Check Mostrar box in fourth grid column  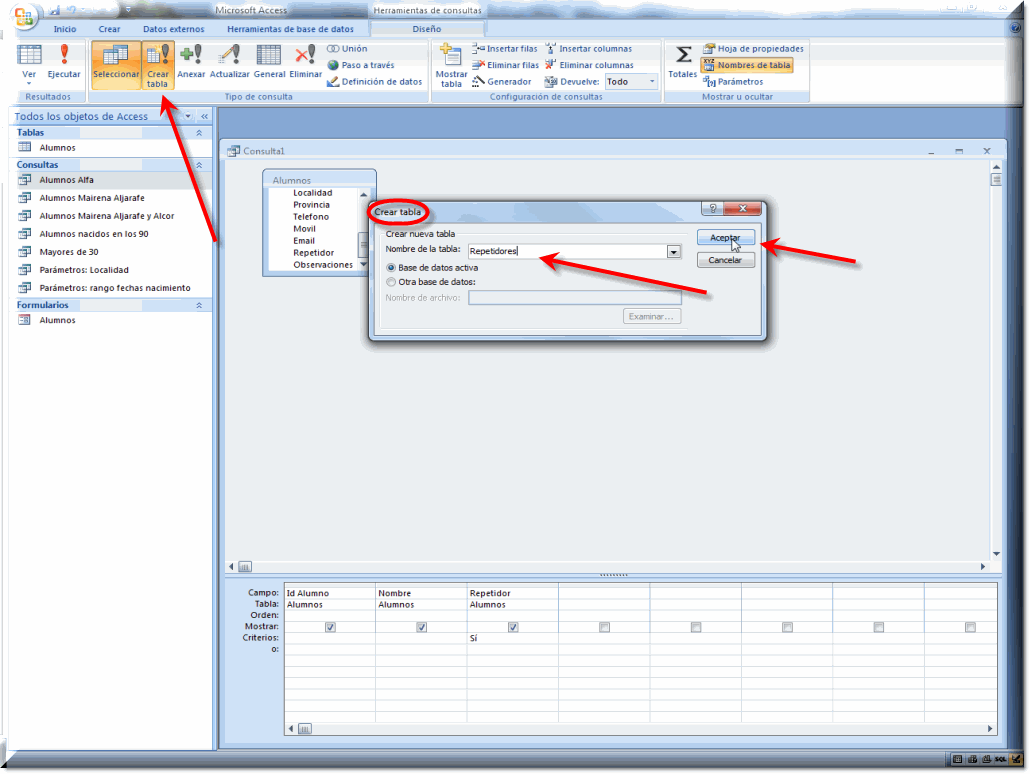pyautogui.click(x=604, y=627)
